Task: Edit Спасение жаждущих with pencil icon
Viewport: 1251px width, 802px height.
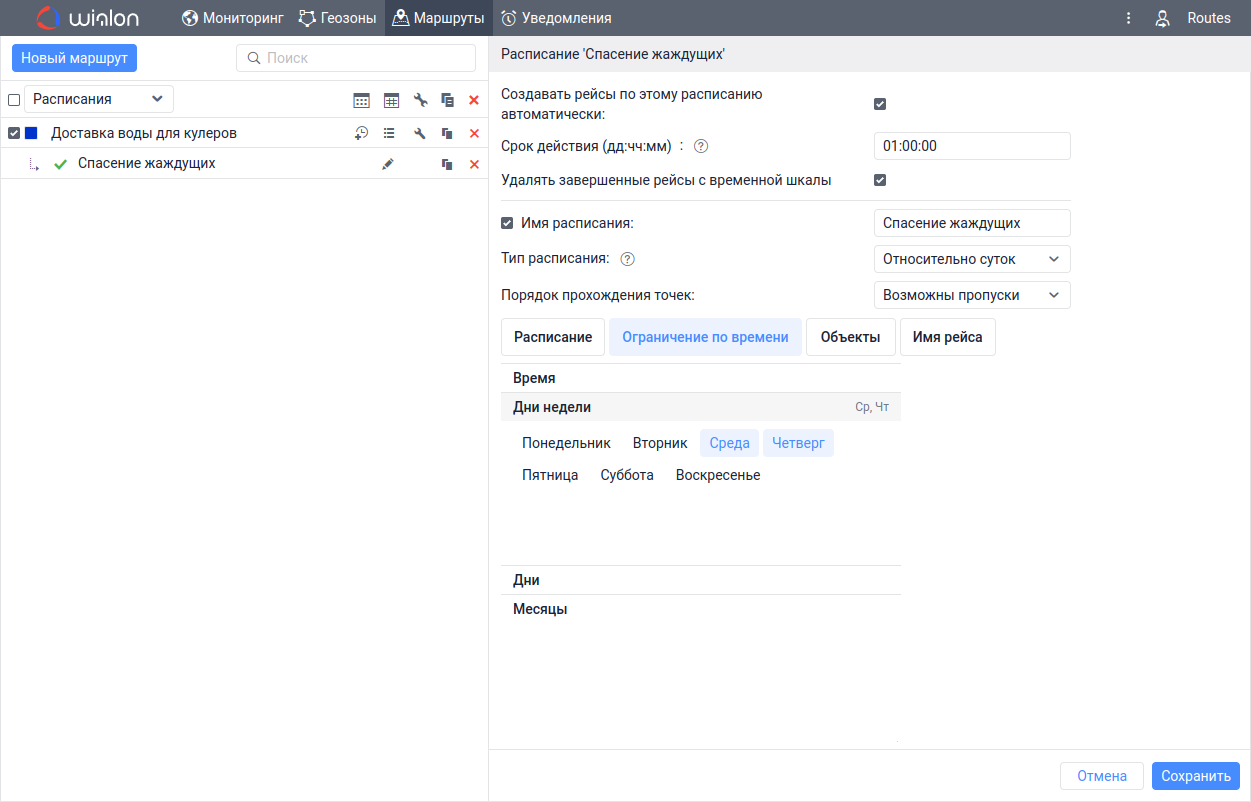Action: pos(388,164)
